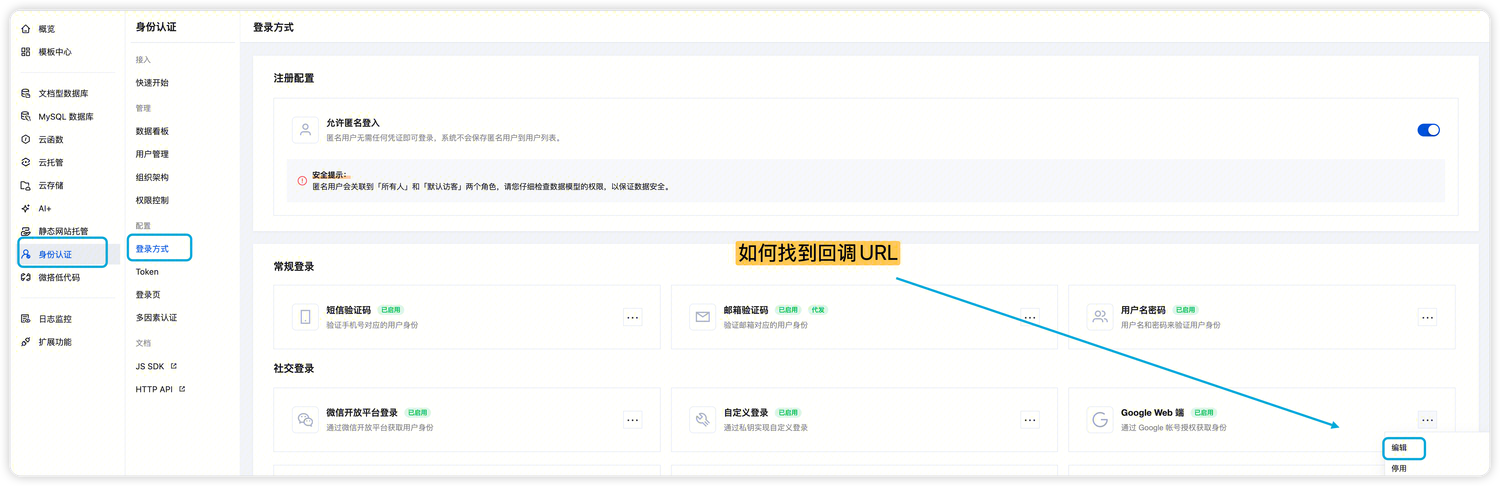Click the 已启用 badge on 短信验证码
1500x486 pixels.
point(390,310)
